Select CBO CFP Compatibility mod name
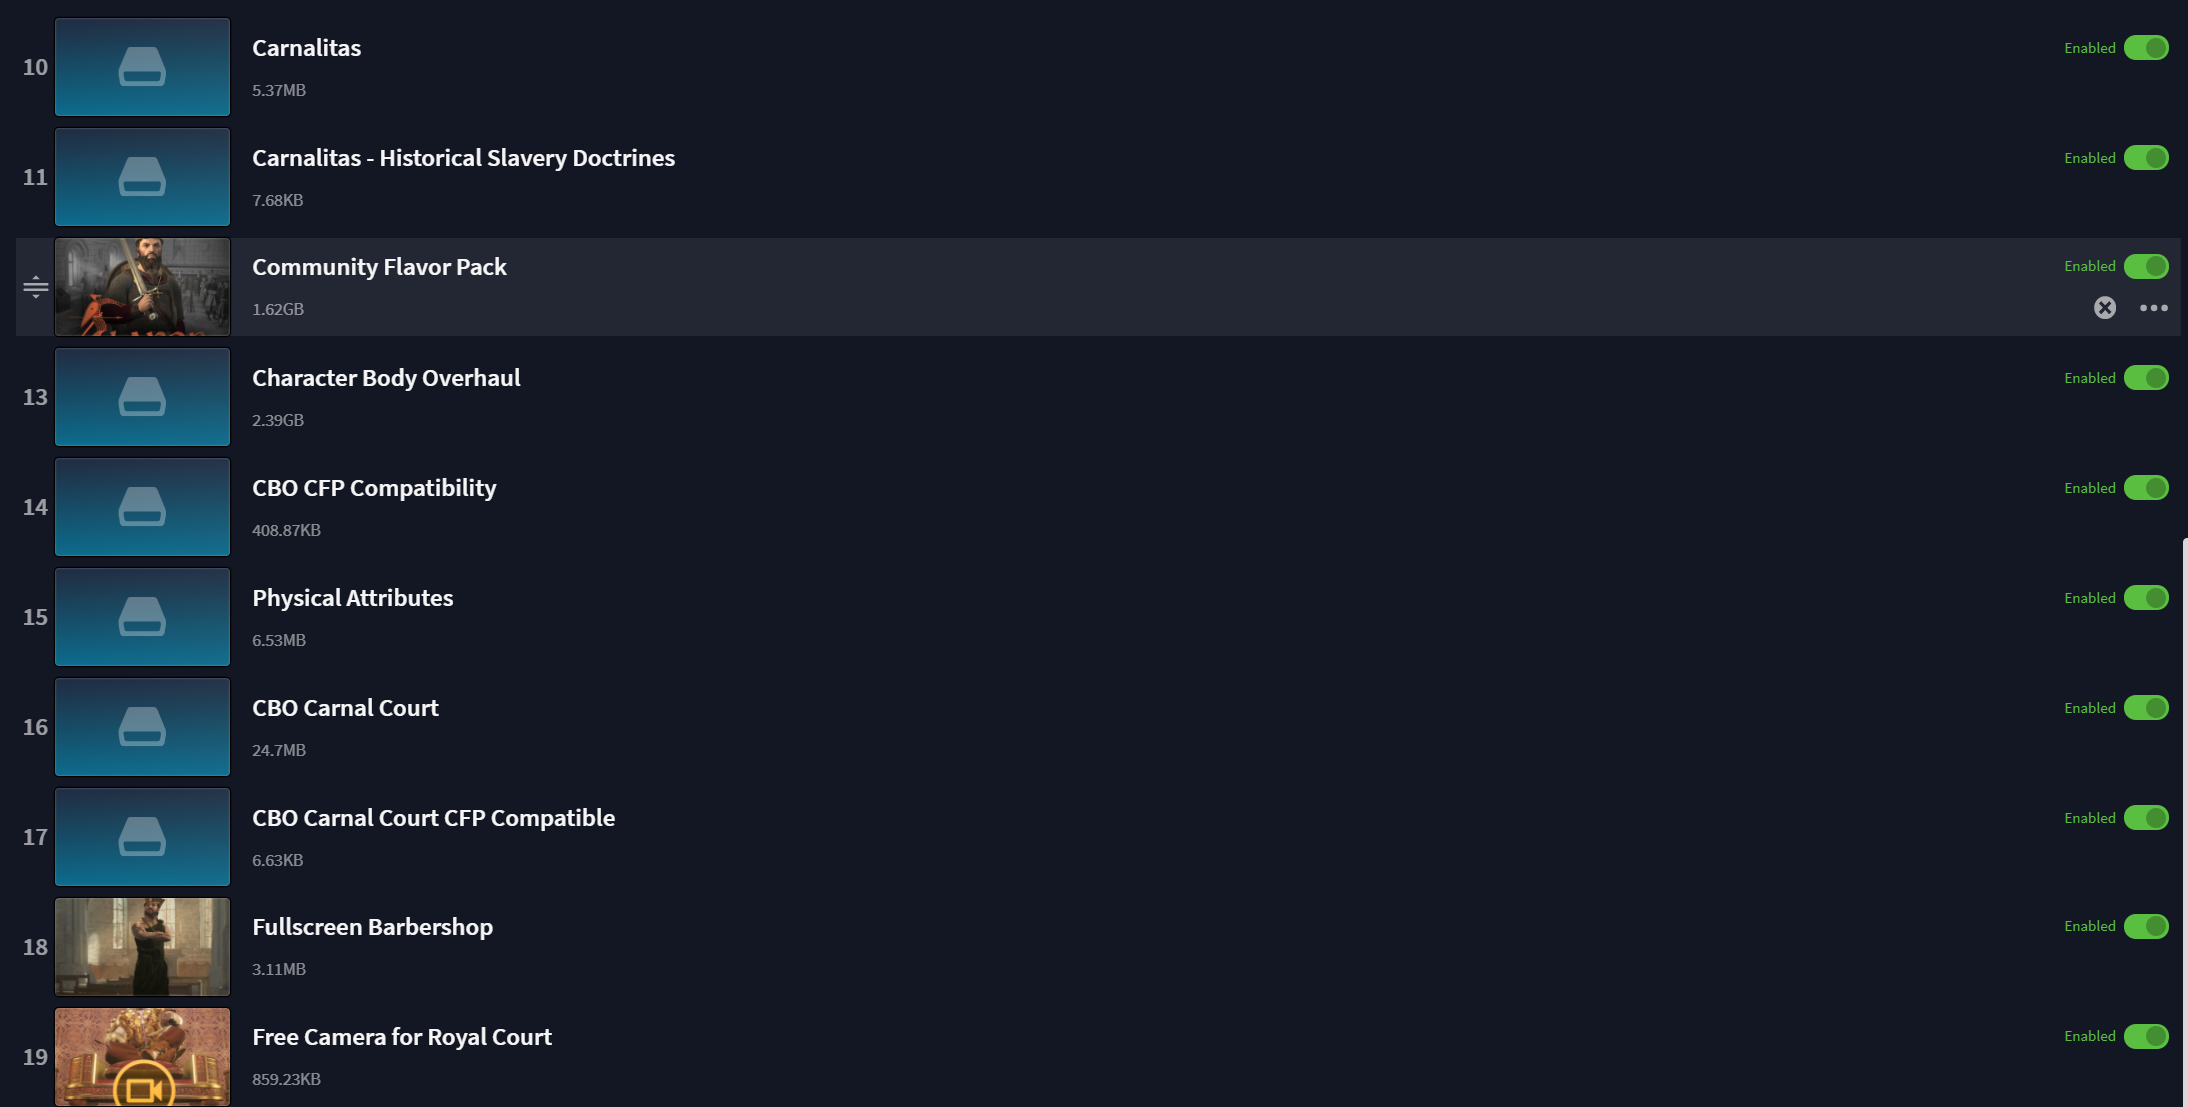The height and width of the screenshot is (1107, 2188). [374, 488]
